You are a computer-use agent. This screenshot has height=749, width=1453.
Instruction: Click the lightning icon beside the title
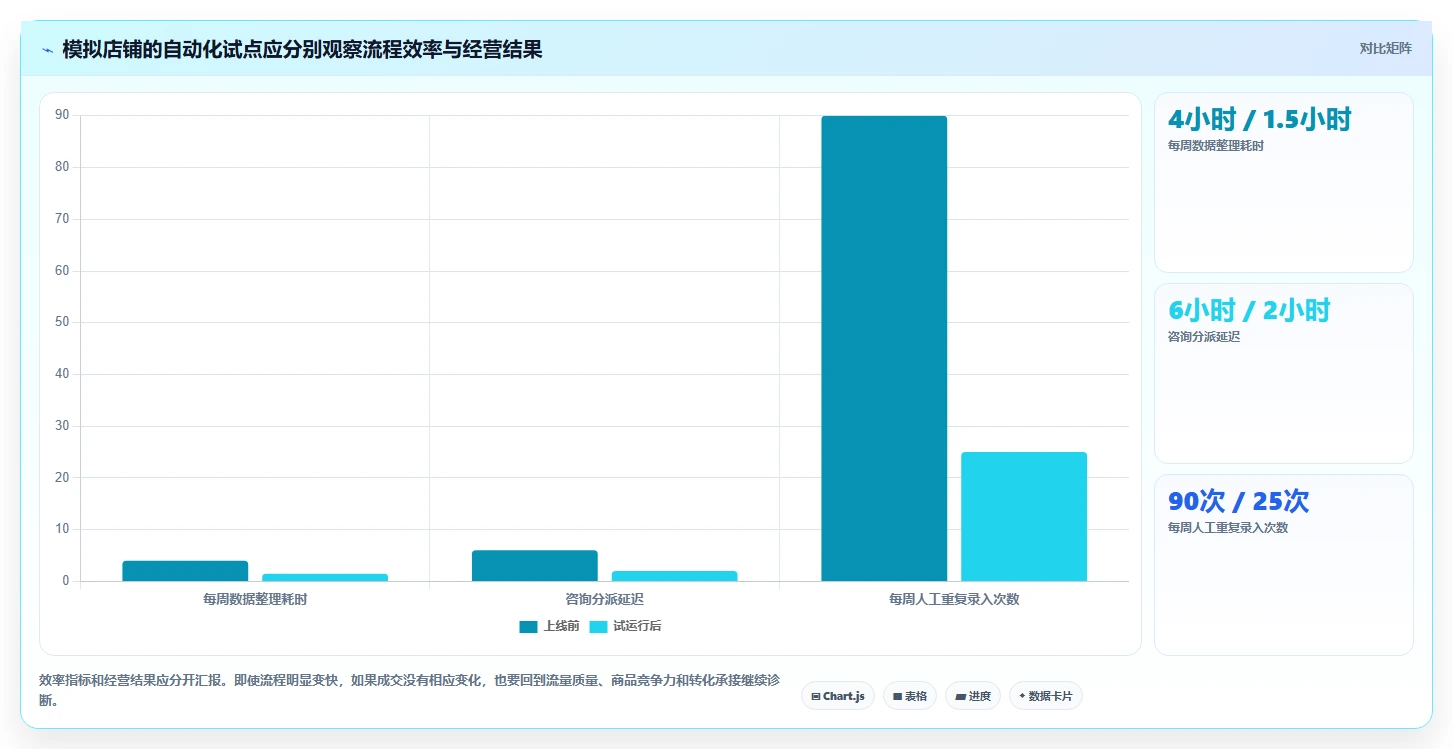point(47,50)
